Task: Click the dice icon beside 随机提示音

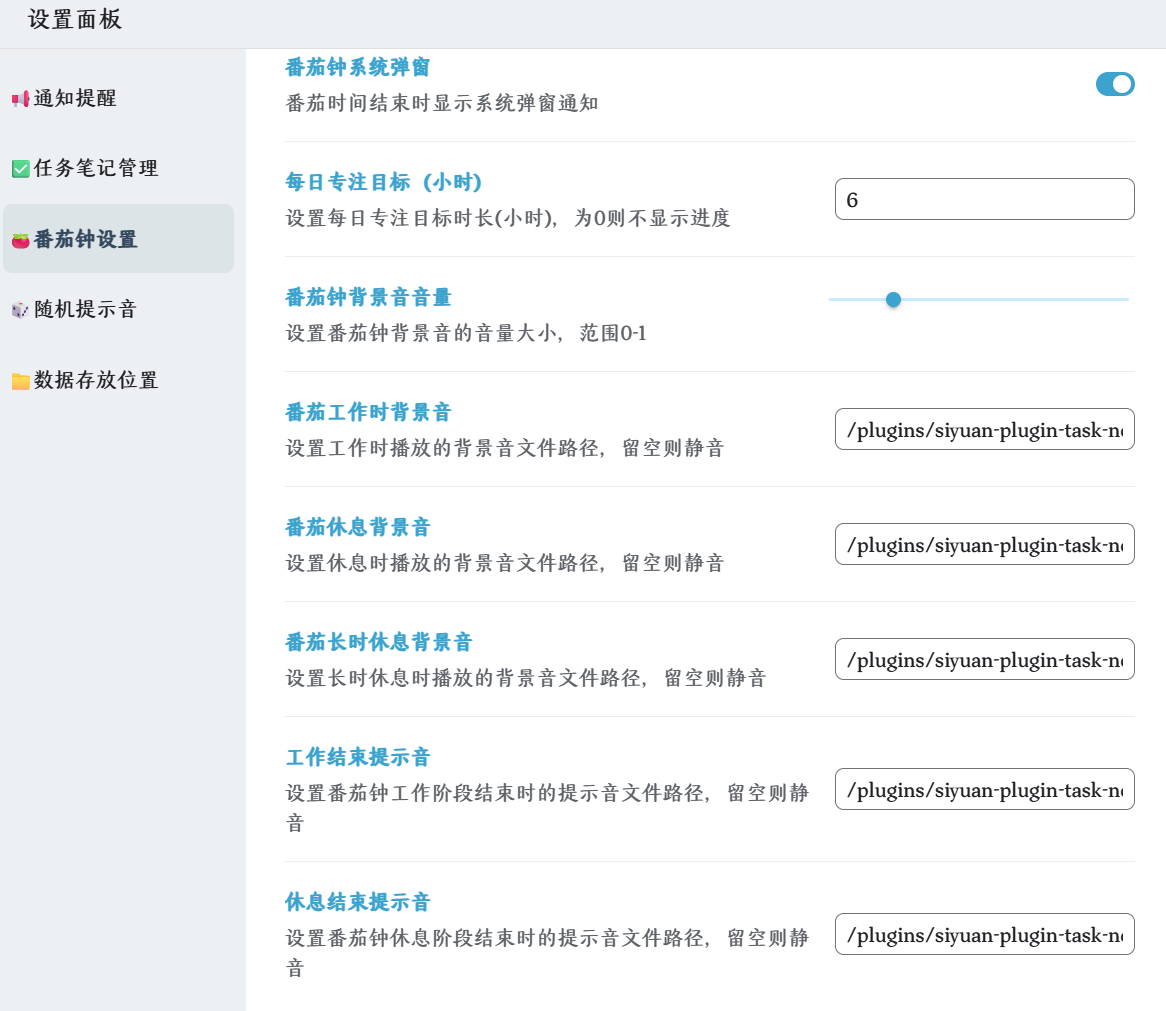Action: click(x=20, y=310)
